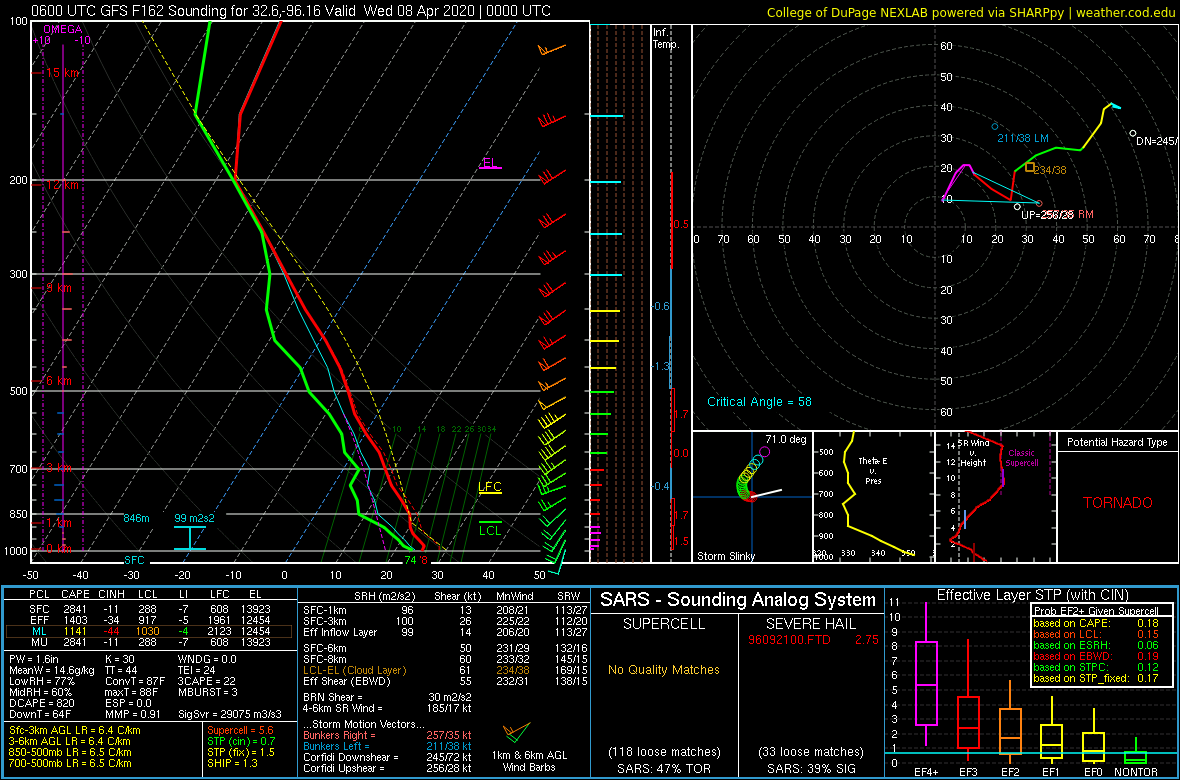Click the SHIP = 1.3 index

(234, 763)
